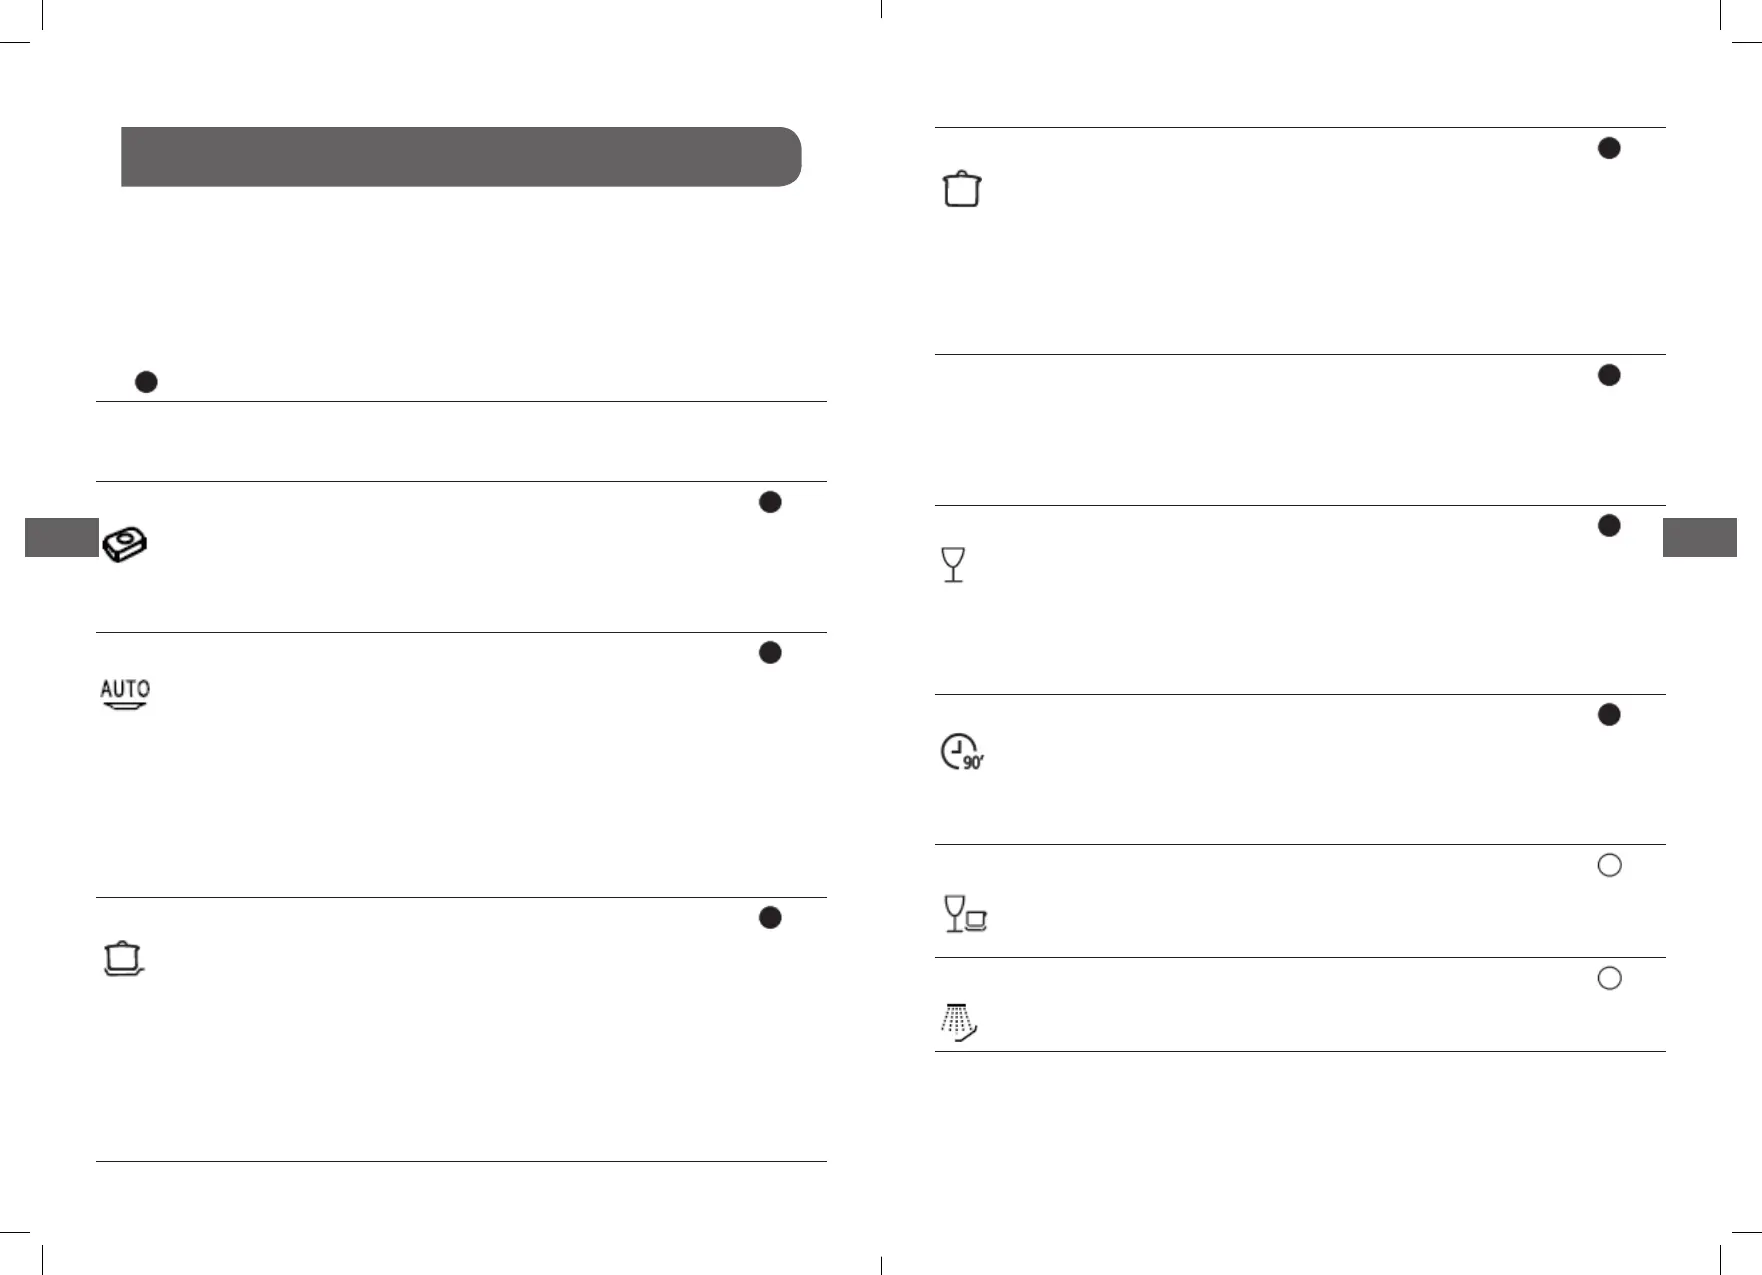The height and width of the screenshot is (1275, 1762).
Task: Select the 90' clock program icon
Action: [x=962, y=753]
